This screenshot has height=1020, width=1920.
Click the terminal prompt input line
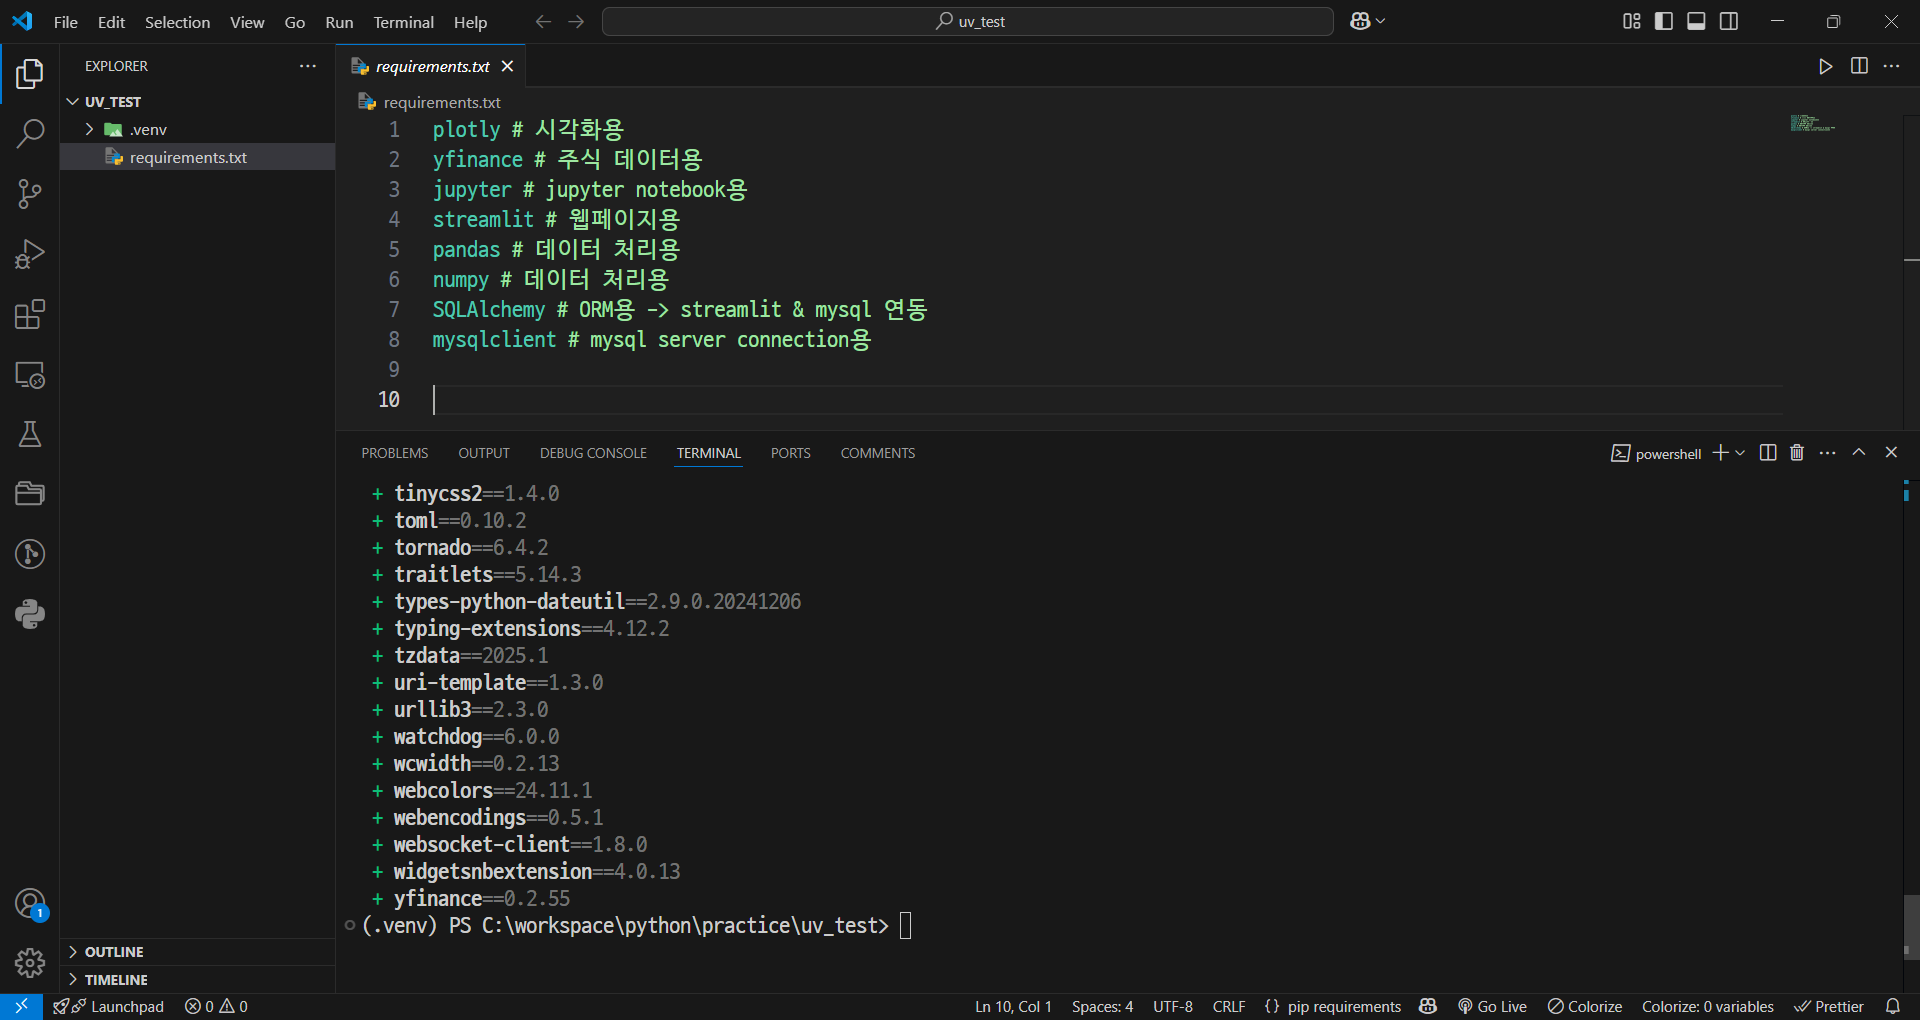click(636, 926)
